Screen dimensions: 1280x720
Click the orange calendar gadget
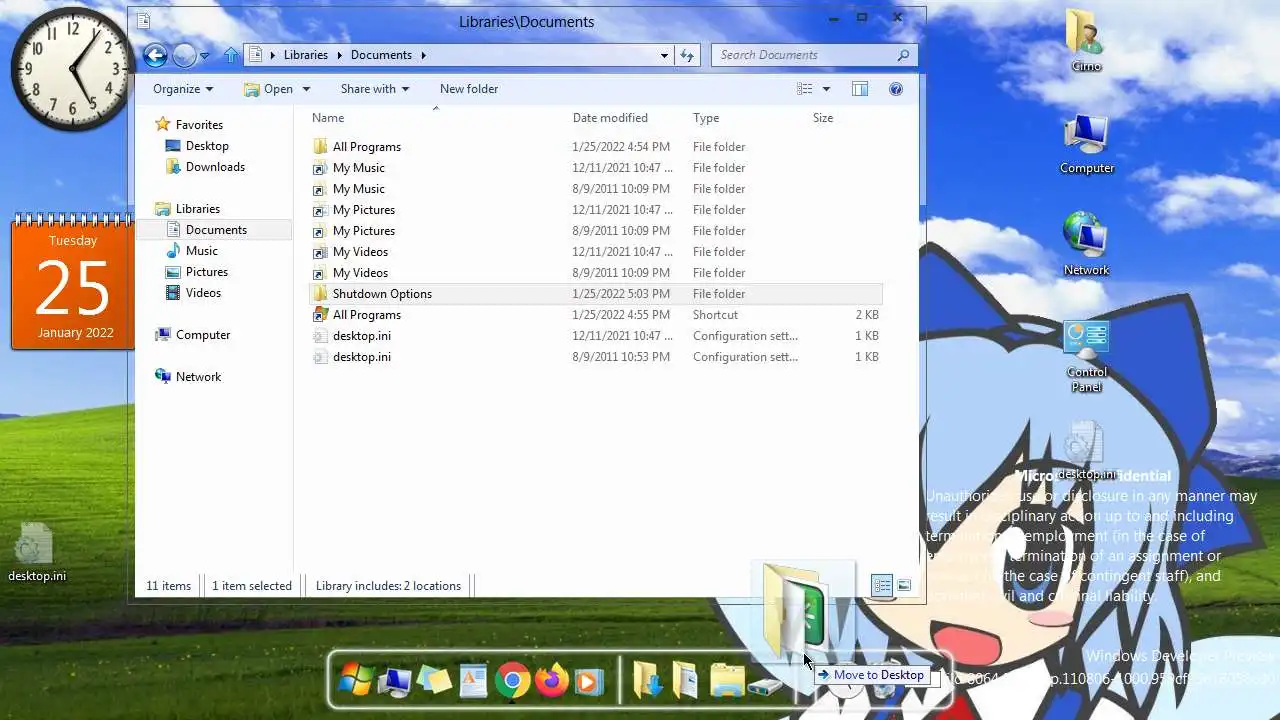(x=72, y=281)
